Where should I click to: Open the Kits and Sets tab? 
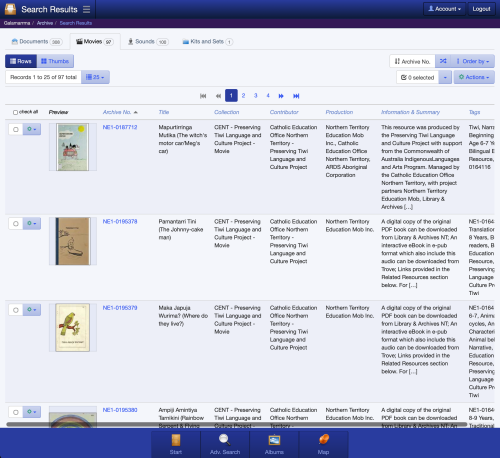coord(207,42)
